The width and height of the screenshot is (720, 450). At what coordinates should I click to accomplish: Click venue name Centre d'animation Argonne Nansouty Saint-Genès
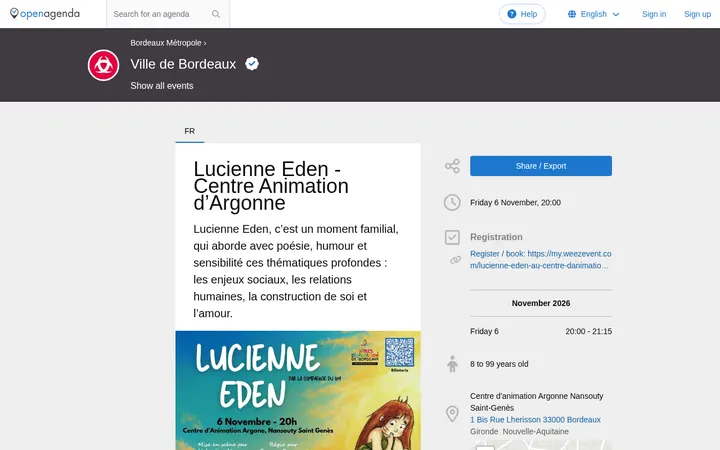click(536, 402)
